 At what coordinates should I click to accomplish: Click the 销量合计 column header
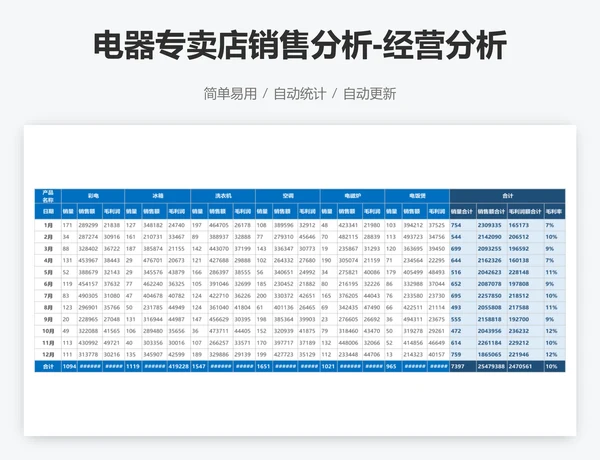(x=462, y=211)
